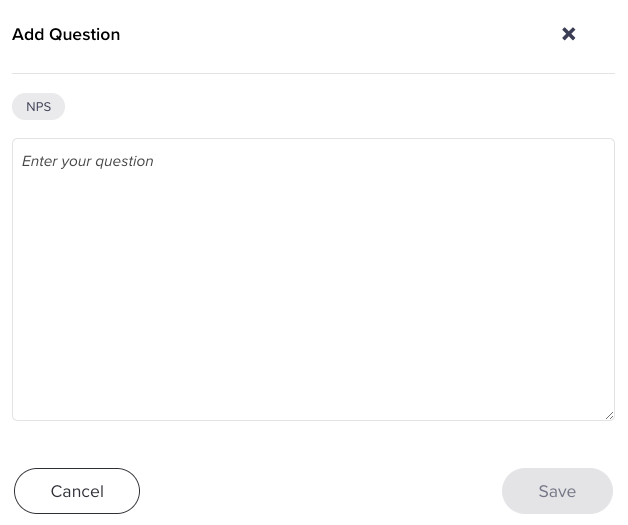Save the new NPS question
Image resolution: width=628 pixels, height=525 pixels.
point(557,491)
